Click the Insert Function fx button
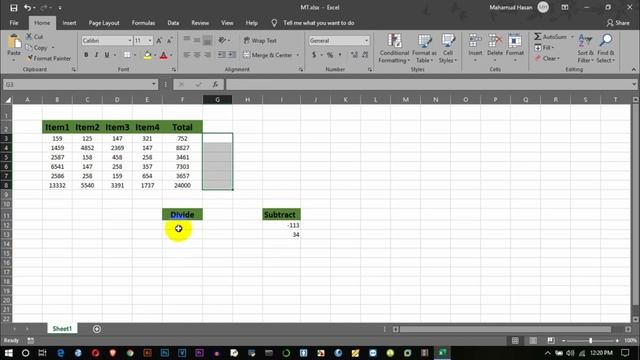 pos(215,84)
